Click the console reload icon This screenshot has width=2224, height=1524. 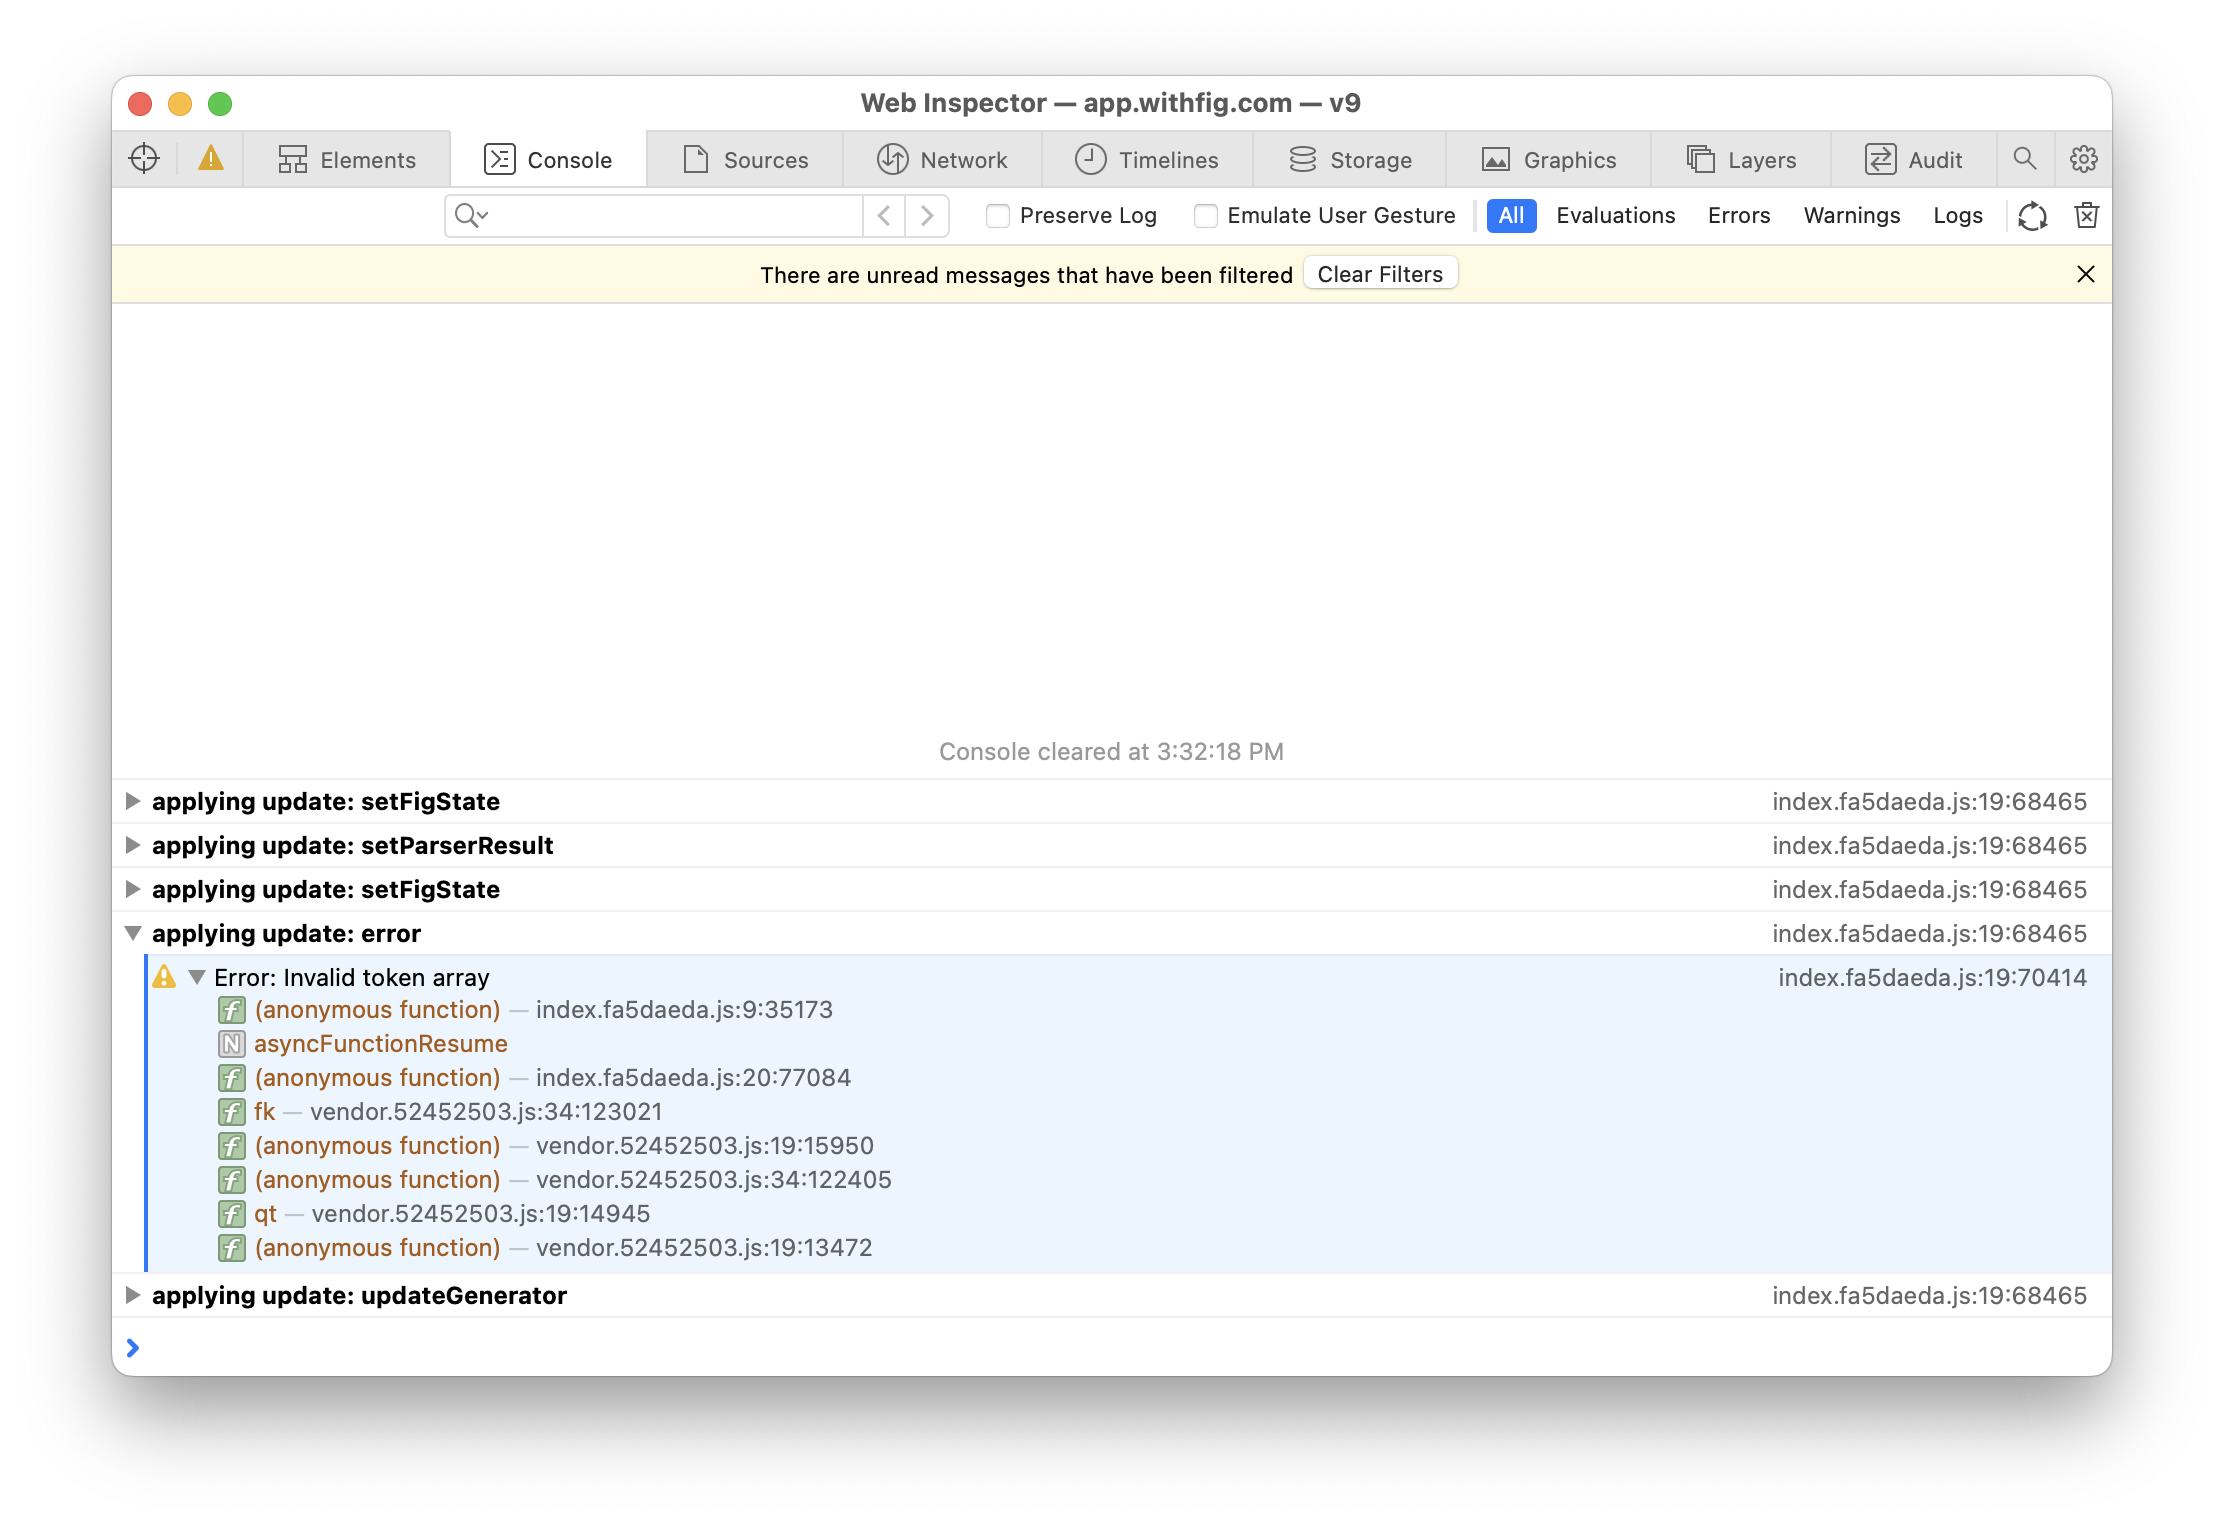click(x=2032, y=216)
